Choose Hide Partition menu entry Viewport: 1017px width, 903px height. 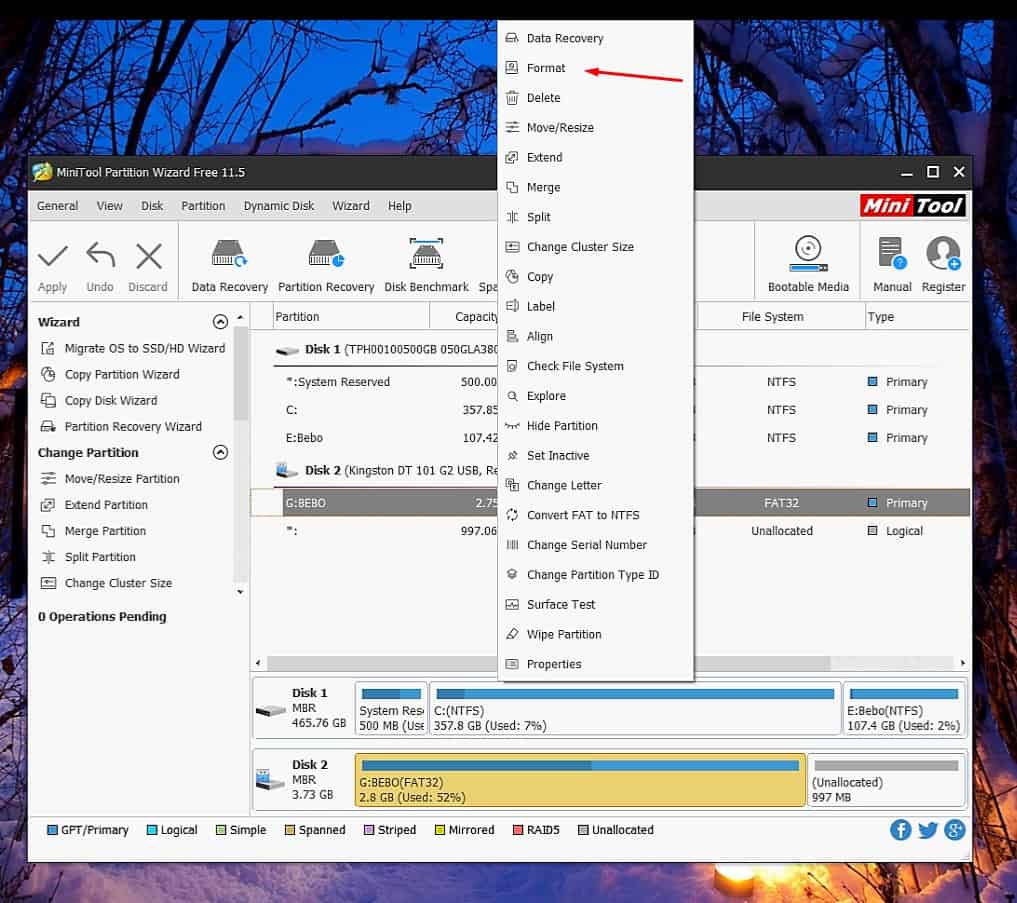595,426
